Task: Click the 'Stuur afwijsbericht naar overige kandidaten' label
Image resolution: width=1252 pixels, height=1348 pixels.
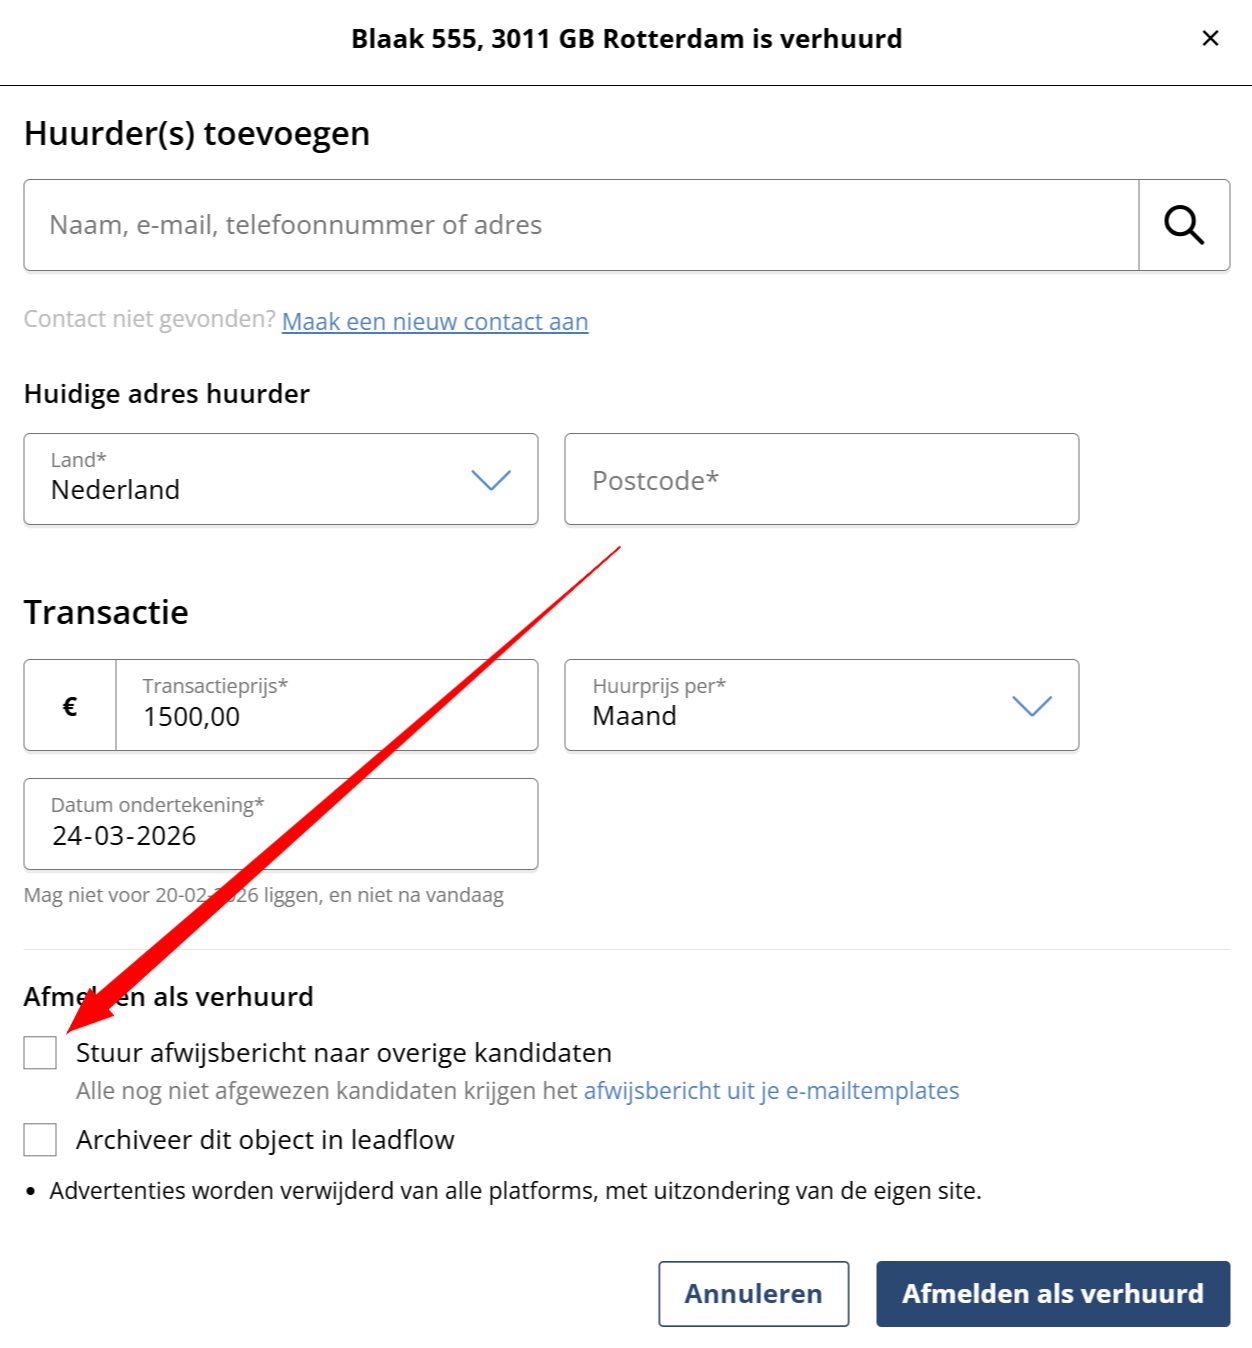Action: (x=344, y=1053)
